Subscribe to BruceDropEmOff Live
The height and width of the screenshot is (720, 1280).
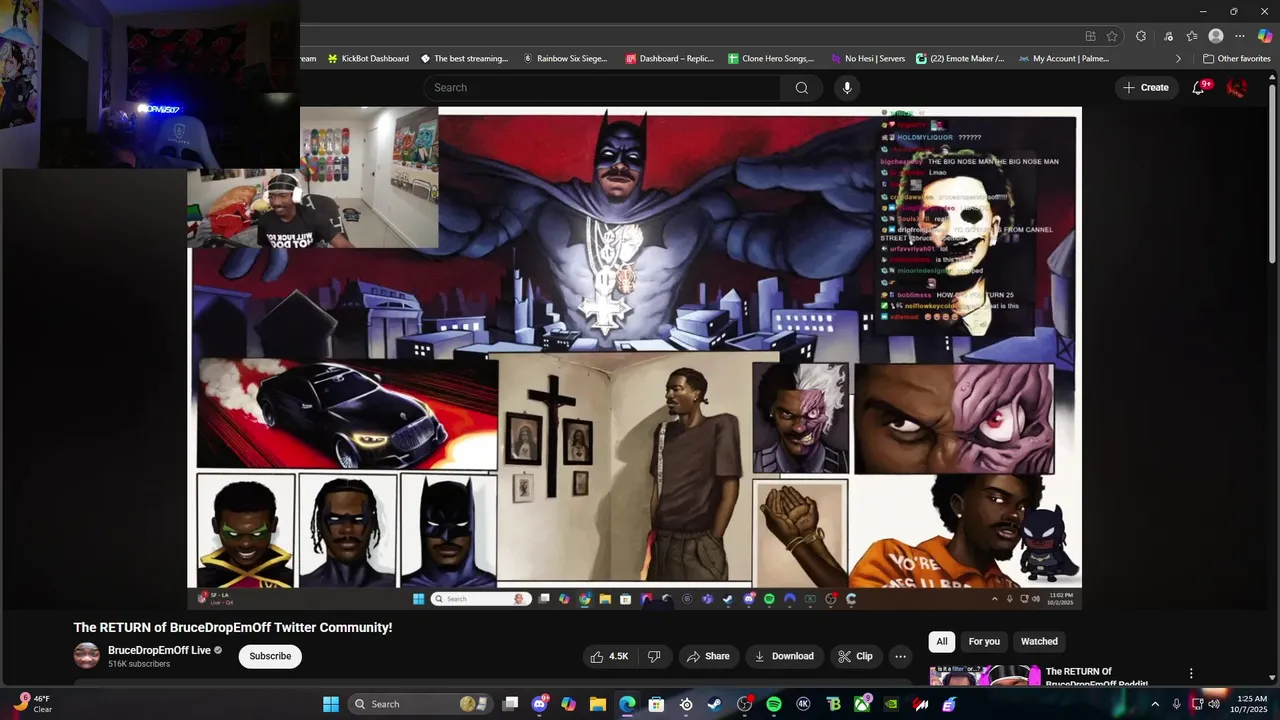pos(270,657)
